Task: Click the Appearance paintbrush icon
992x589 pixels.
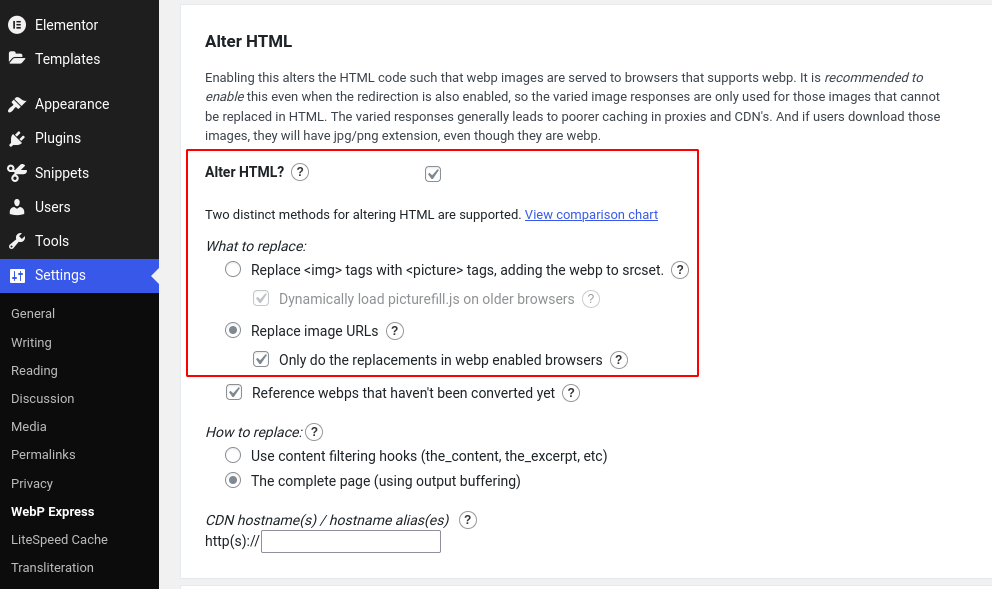Action: (17, 104)
